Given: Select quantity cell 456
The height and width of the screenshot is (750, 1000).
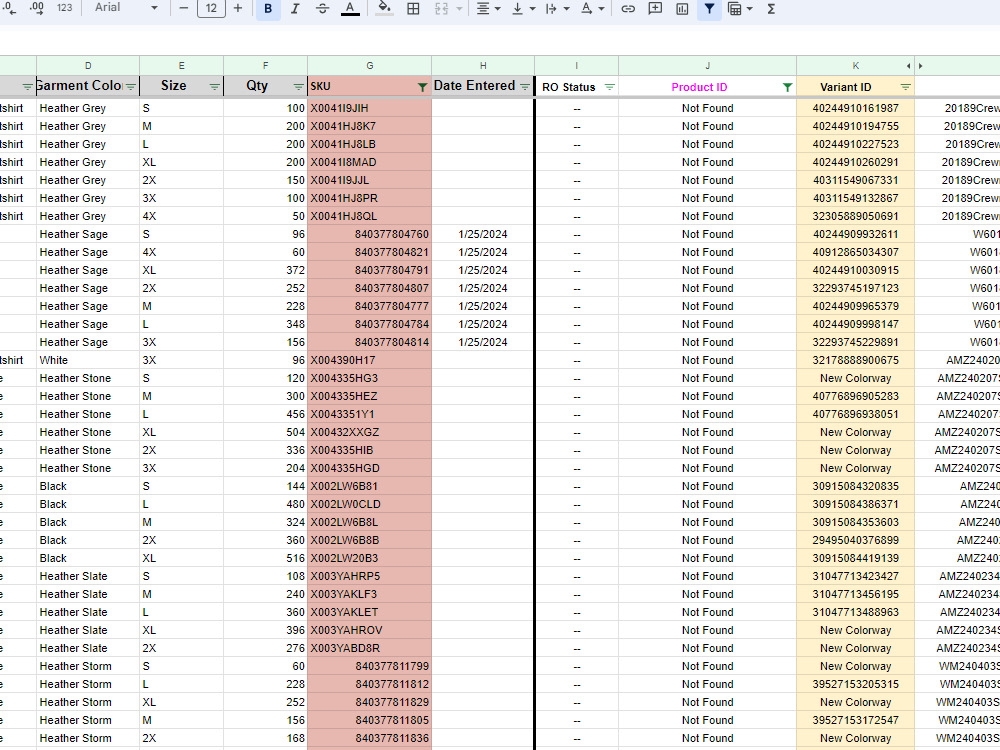Looking at the screenshot, I should 265,414.
